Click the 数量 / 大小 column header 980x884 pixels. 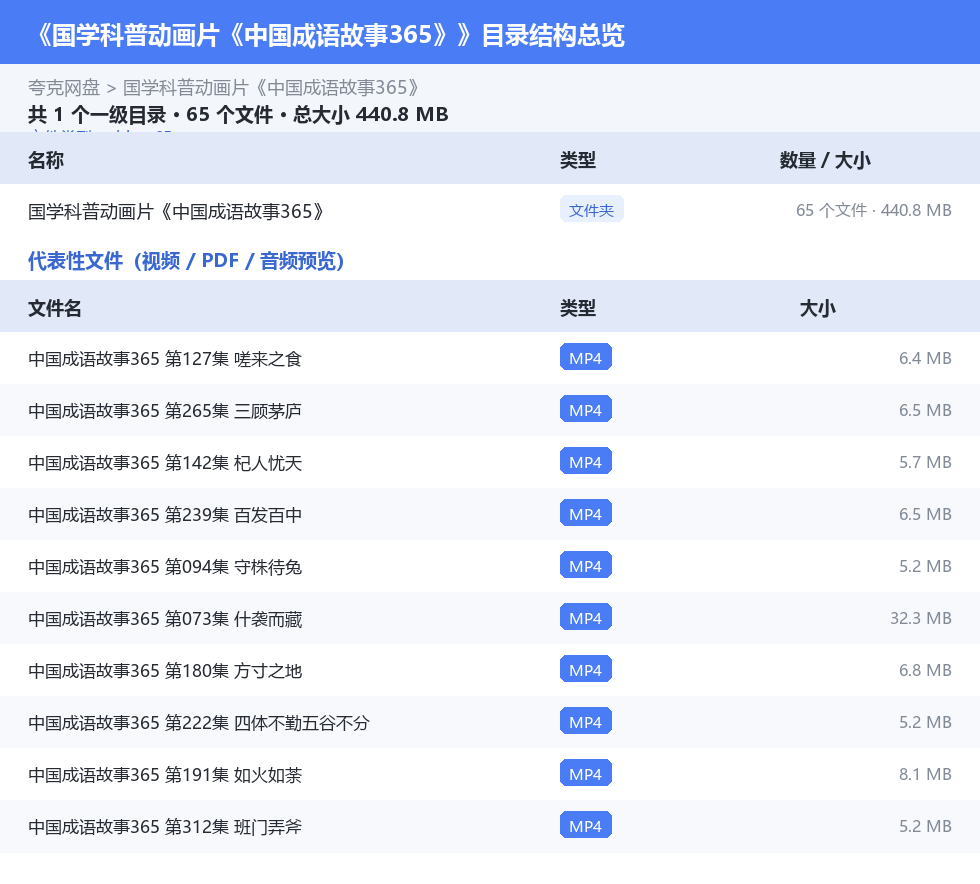pos(824,161)
